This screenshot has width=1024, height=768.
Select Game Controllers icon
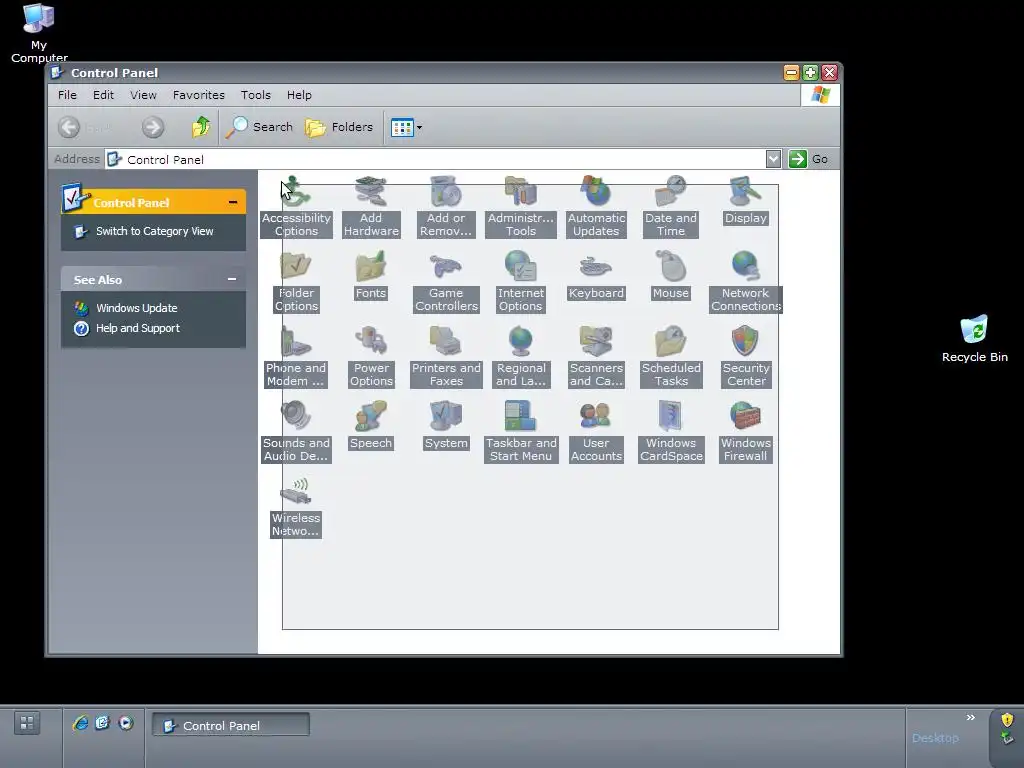(x=446, y=281)
